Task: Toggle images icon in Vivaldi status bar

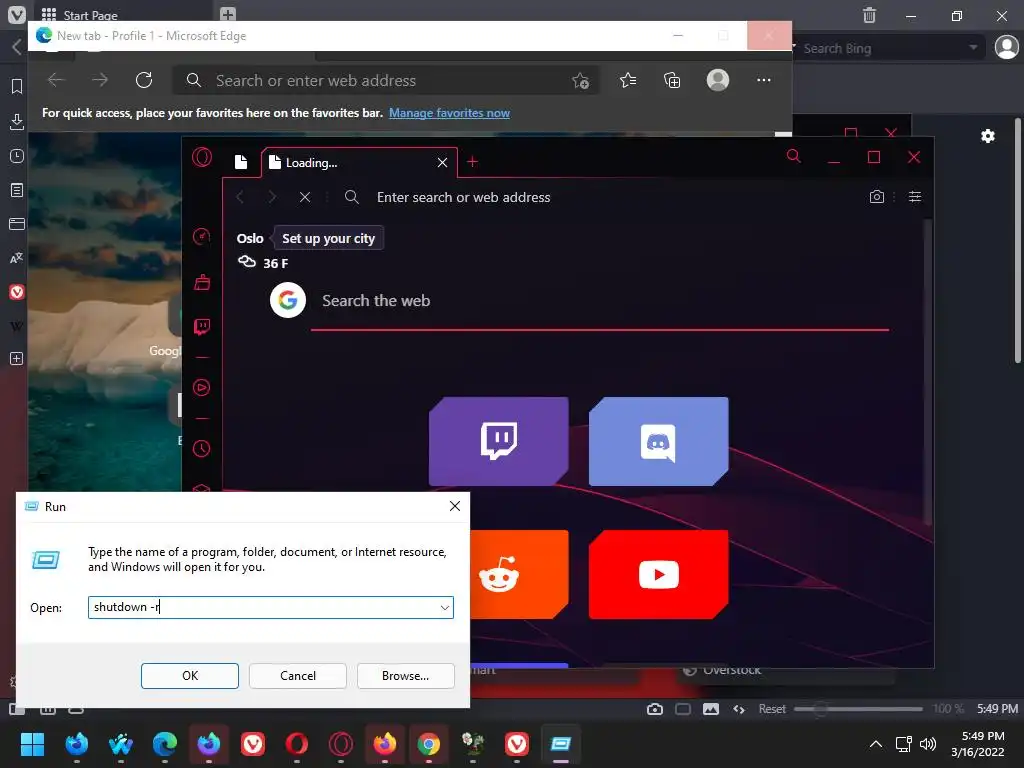Action: 711,709
